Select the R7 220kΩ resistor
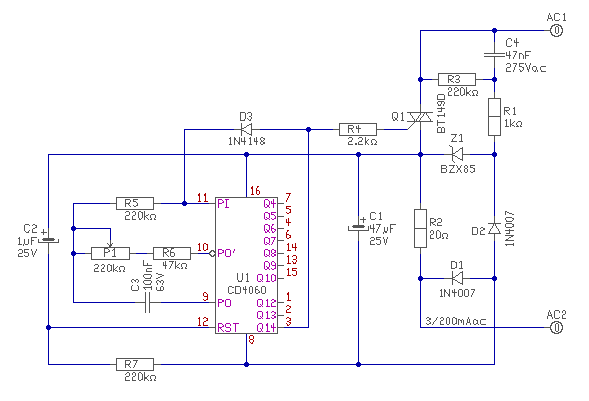The image size is (589, 401). pyautogui.click(x=135, y=365)
